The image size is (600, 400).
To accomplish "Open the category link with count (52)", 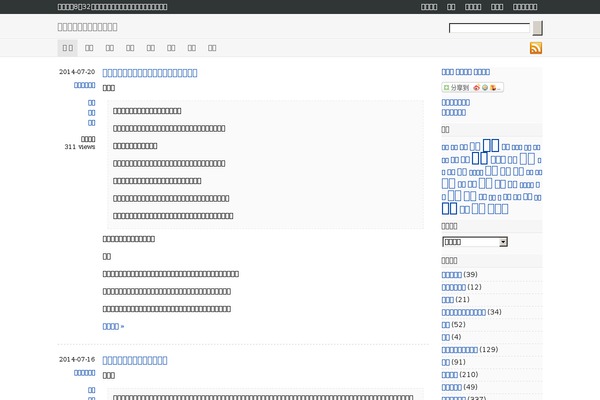I will (x=446, y=325).
